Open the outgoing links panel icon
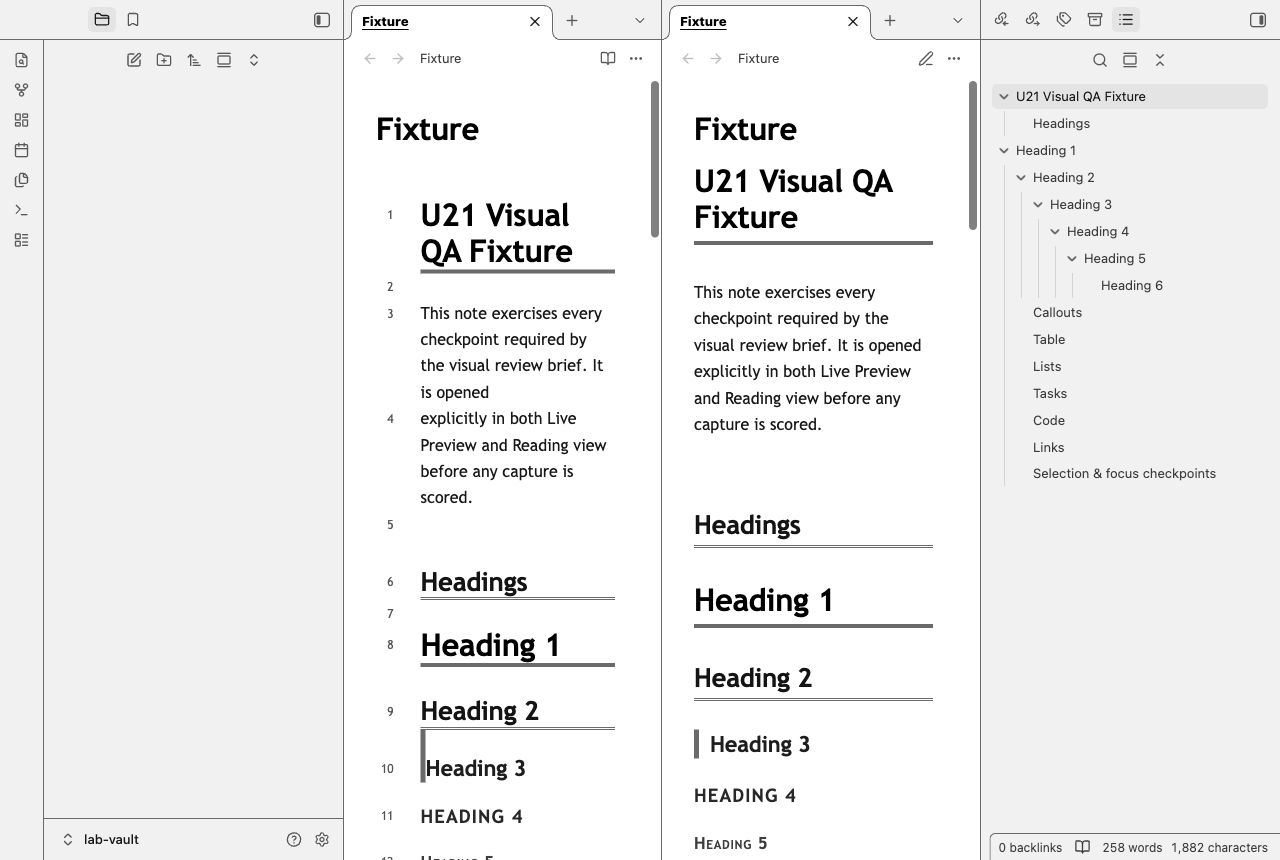1280x860 pixels. [1033, 19]
